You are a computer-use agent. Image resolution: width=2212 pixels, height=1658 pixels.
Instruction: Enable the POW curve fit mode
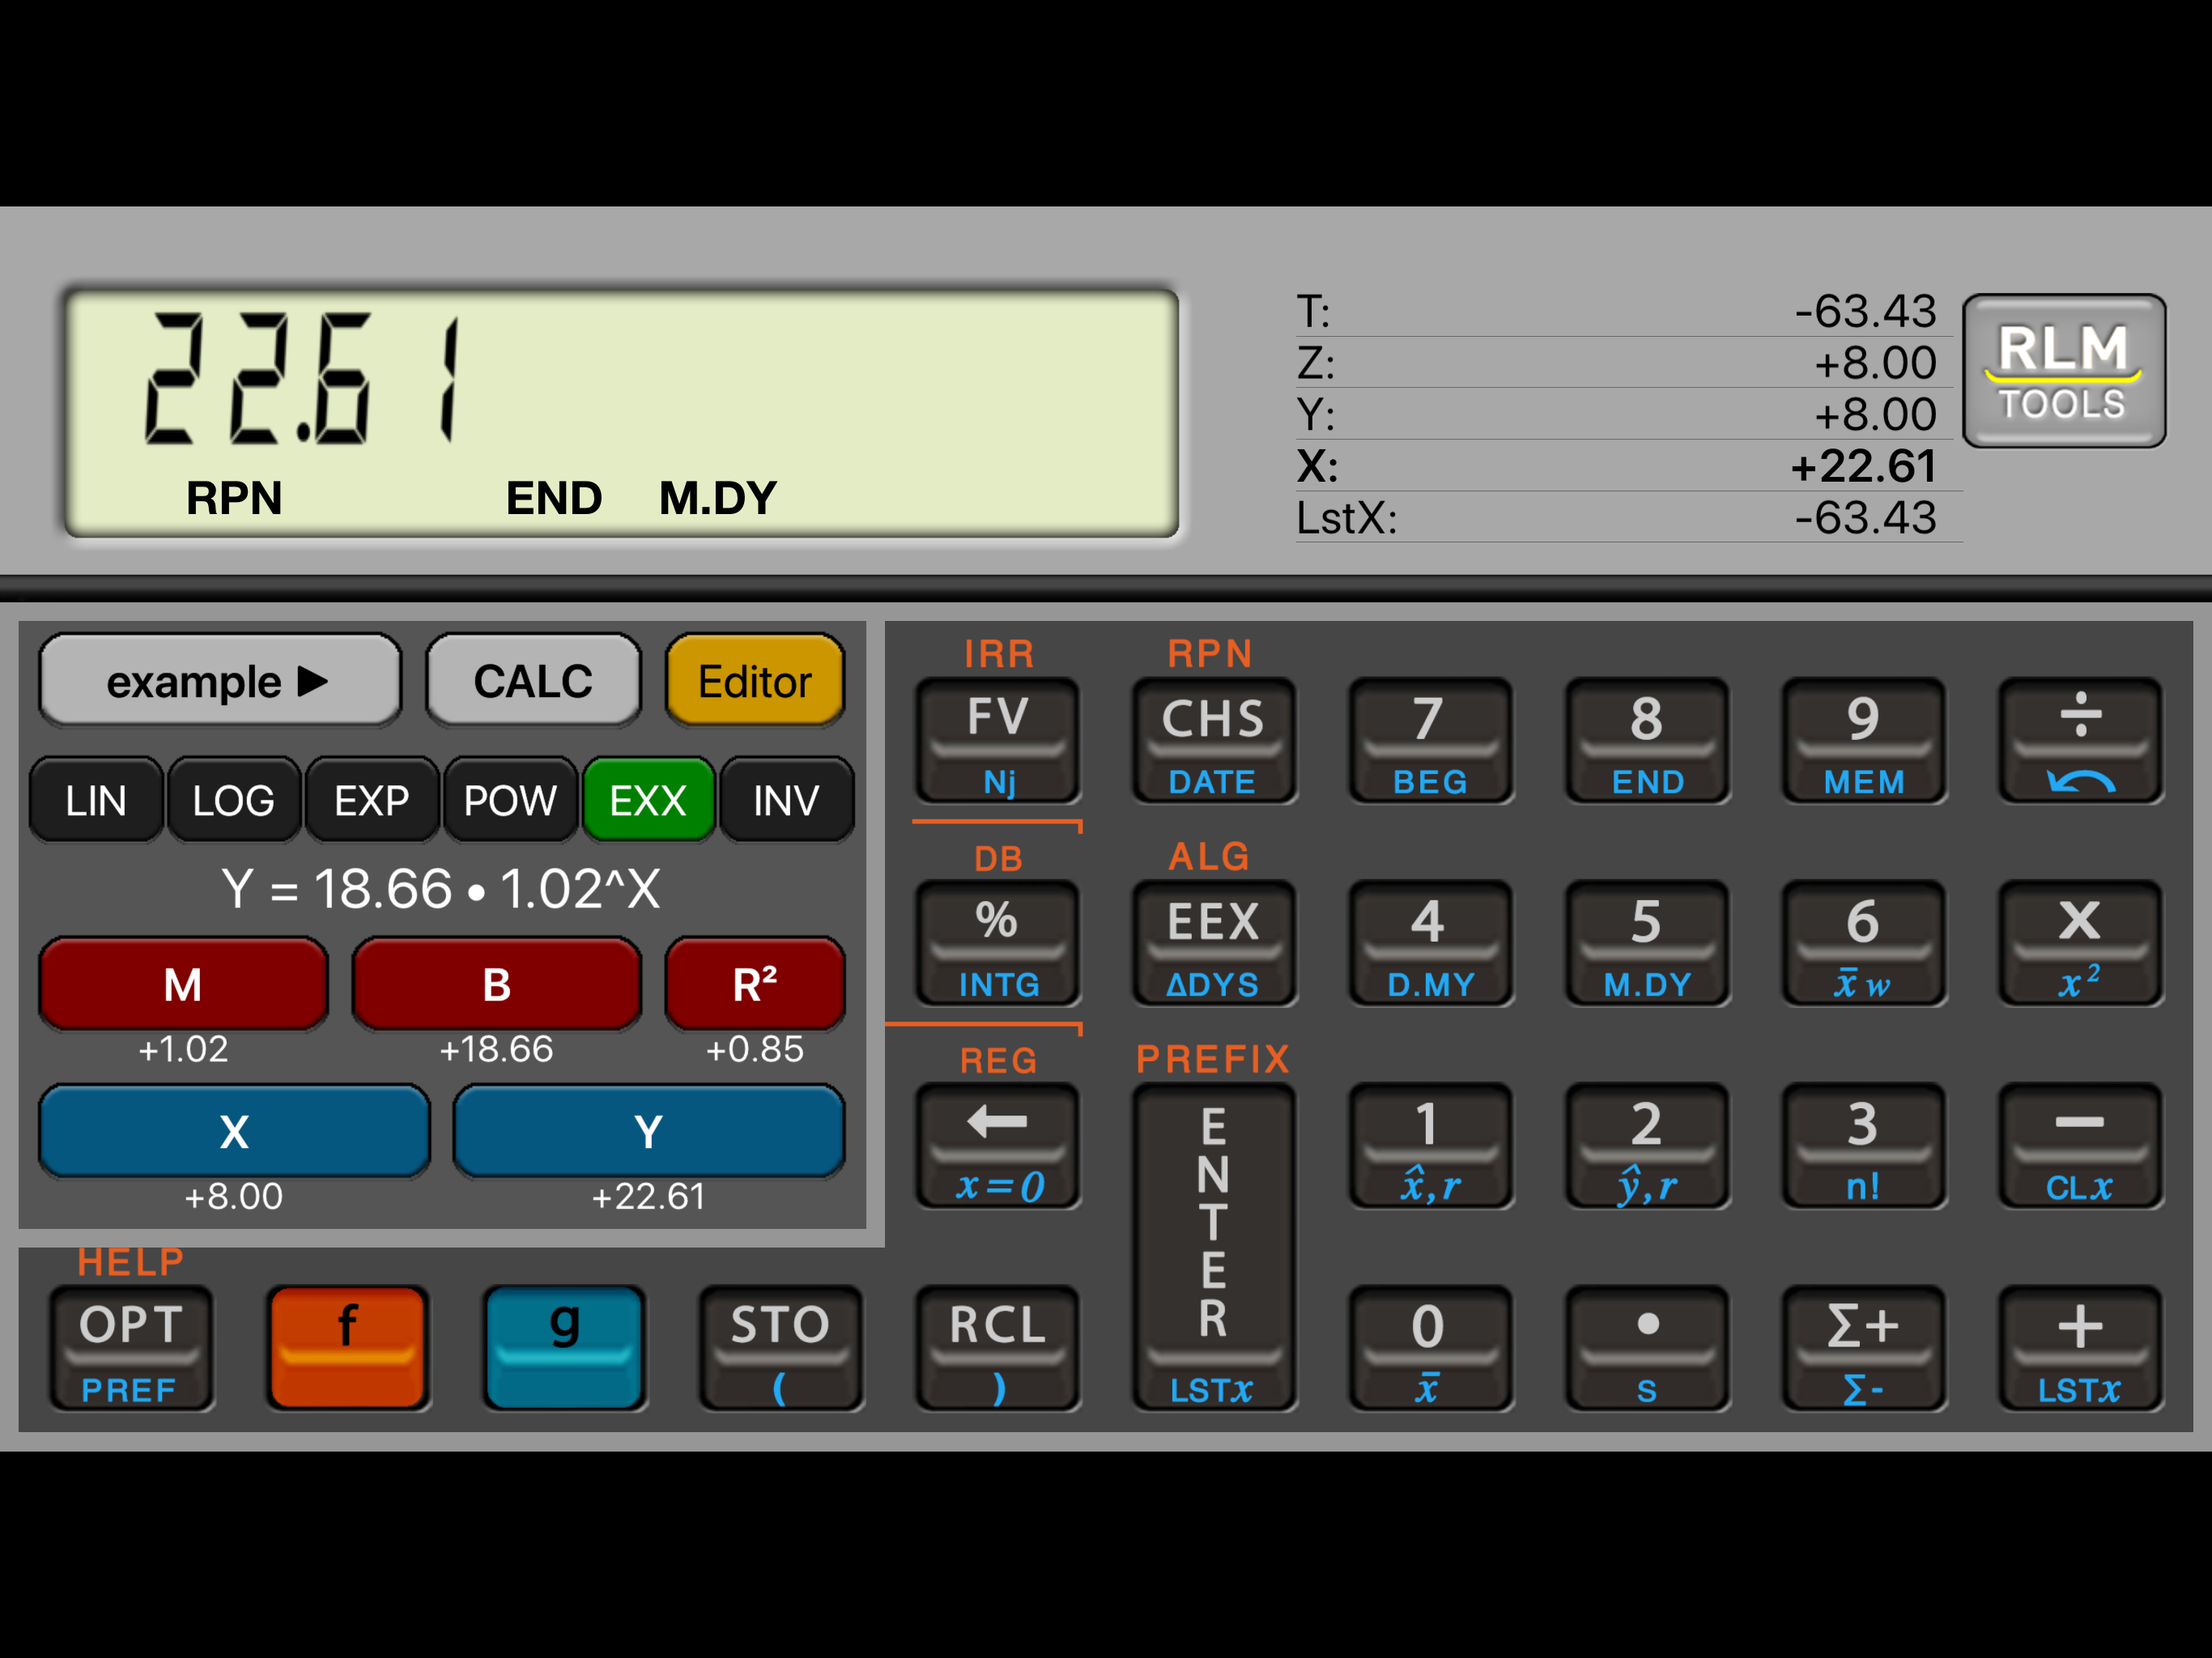tap(510, 800)
